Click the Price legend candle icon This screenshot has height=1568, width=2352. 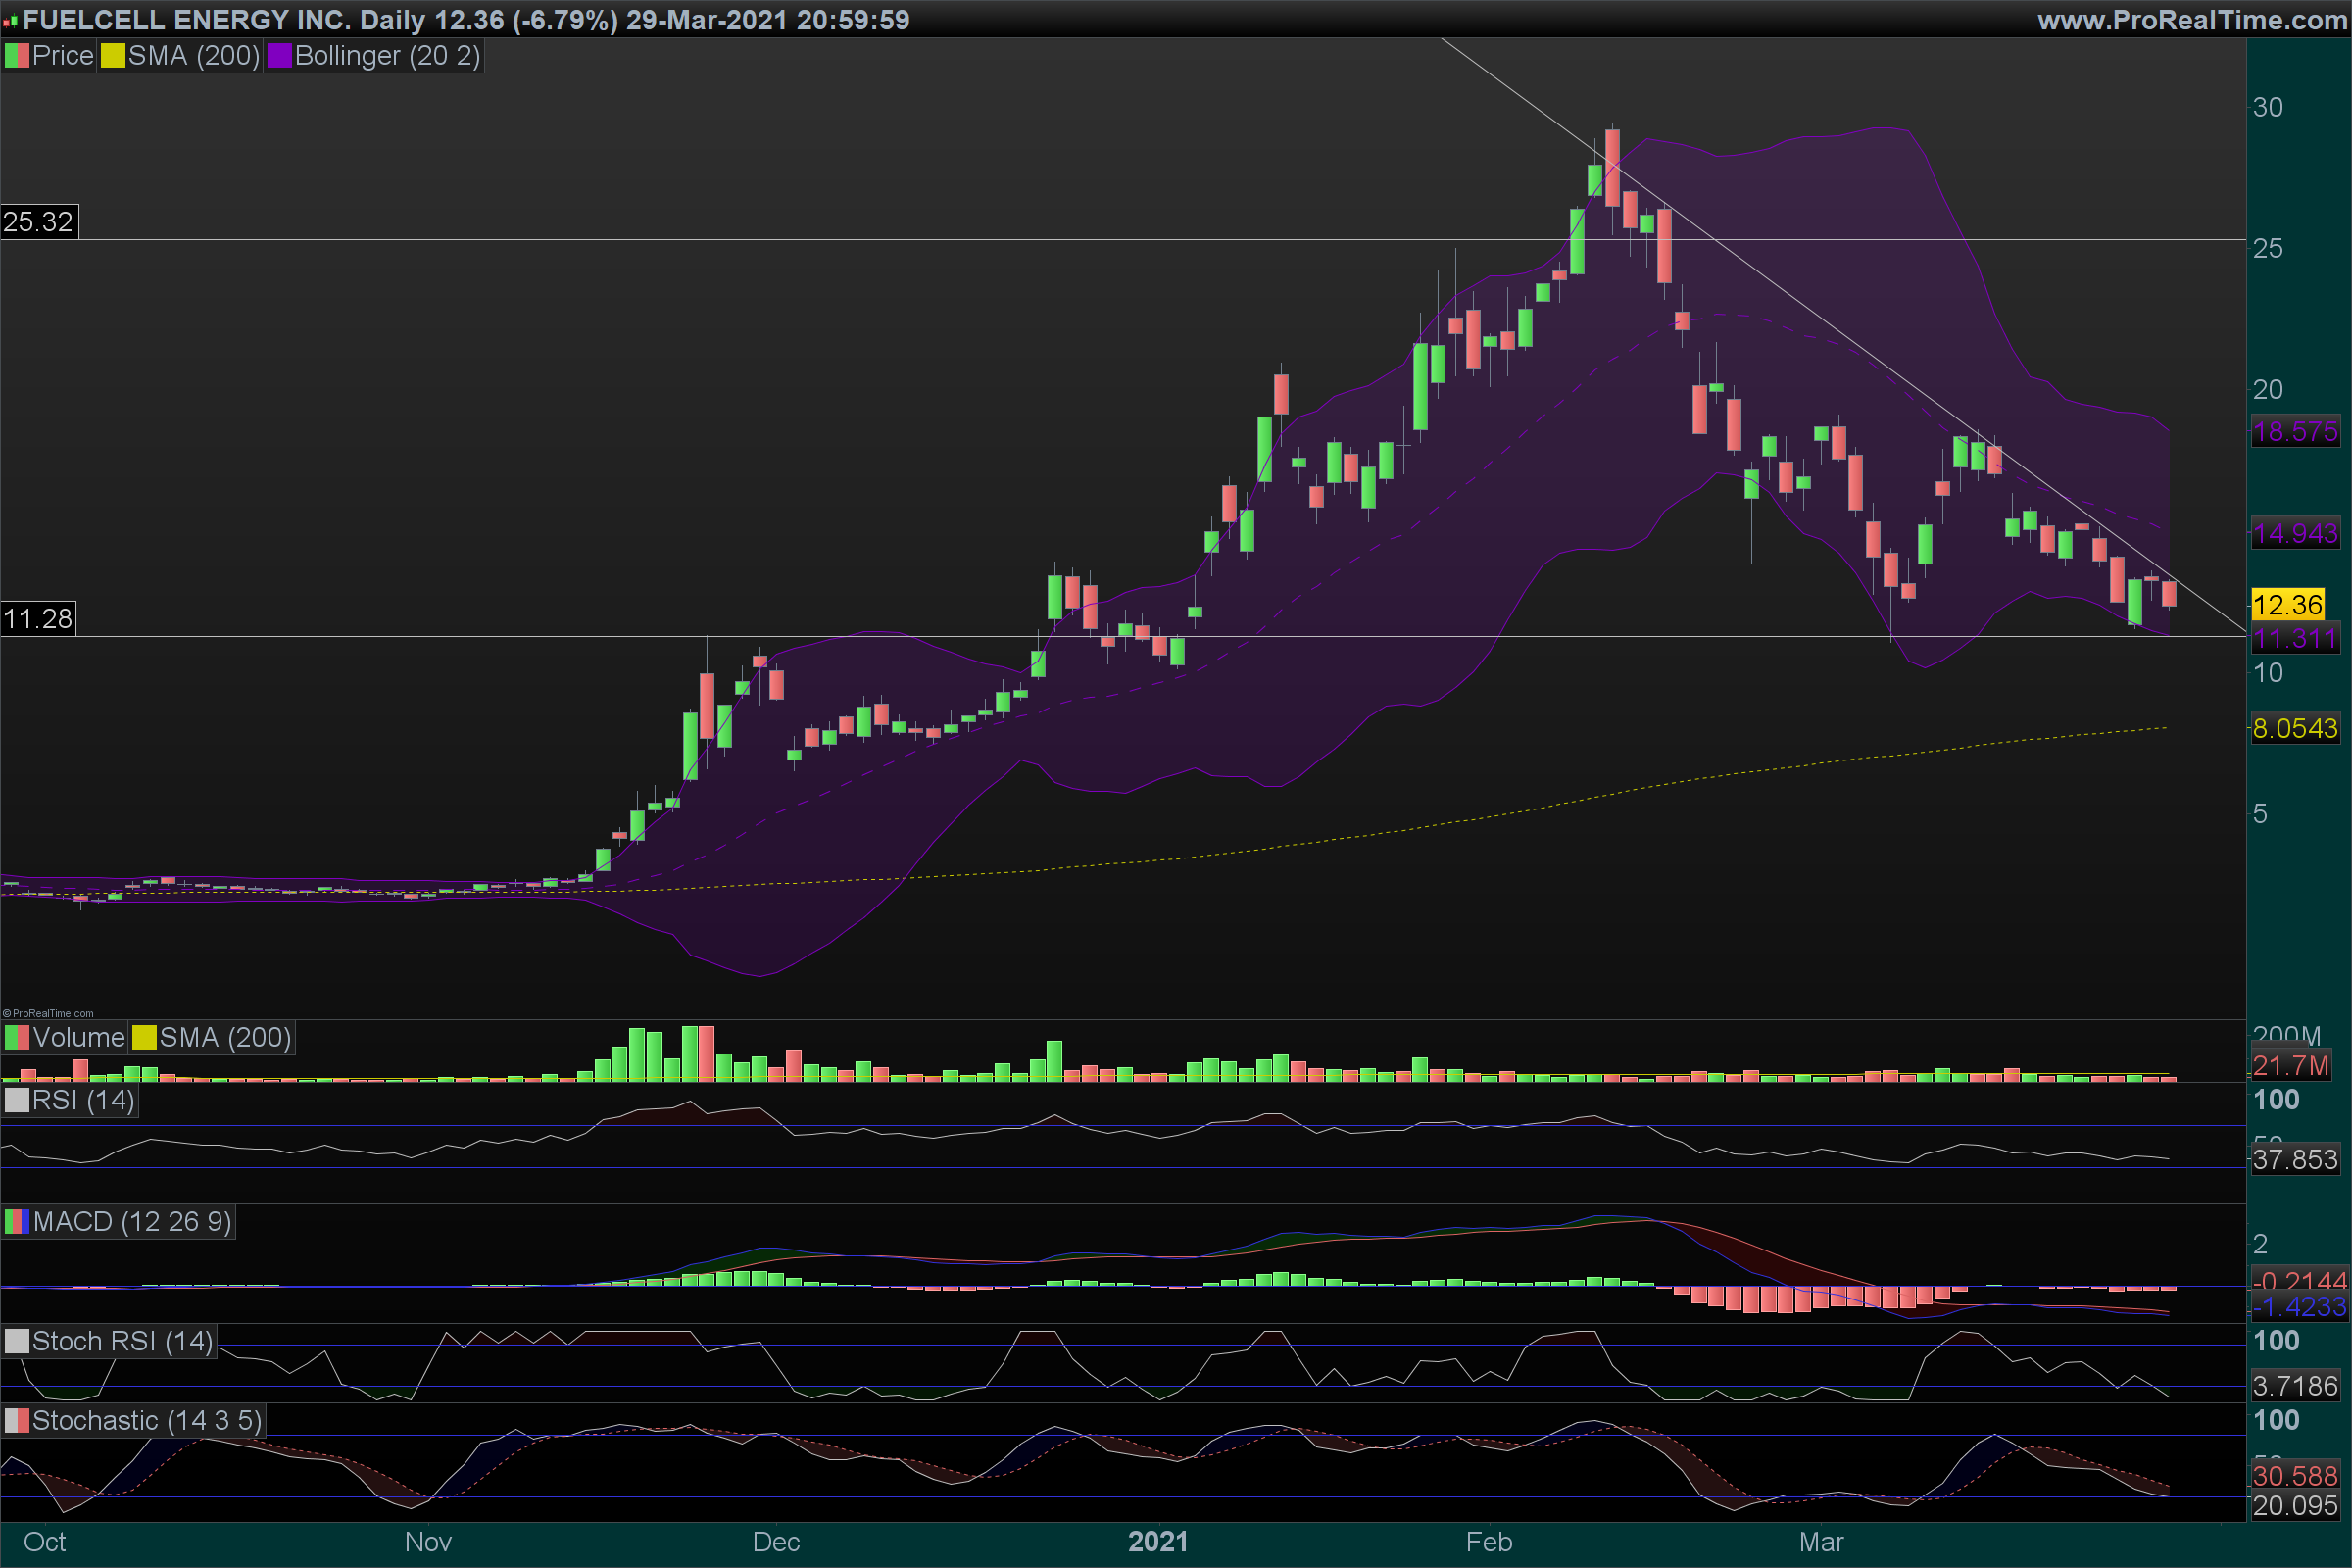pyautogui.click(x=17, y=56)
